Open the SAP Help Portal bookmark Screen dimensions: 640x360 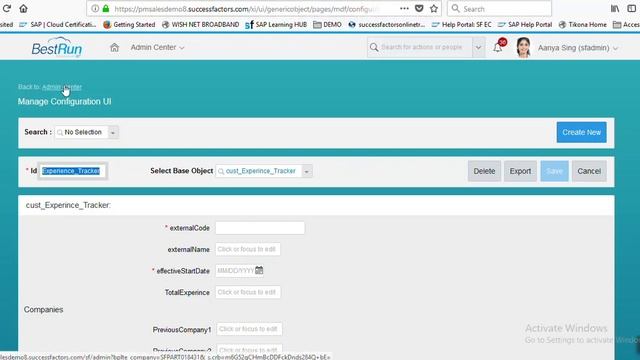click(524, 24)
